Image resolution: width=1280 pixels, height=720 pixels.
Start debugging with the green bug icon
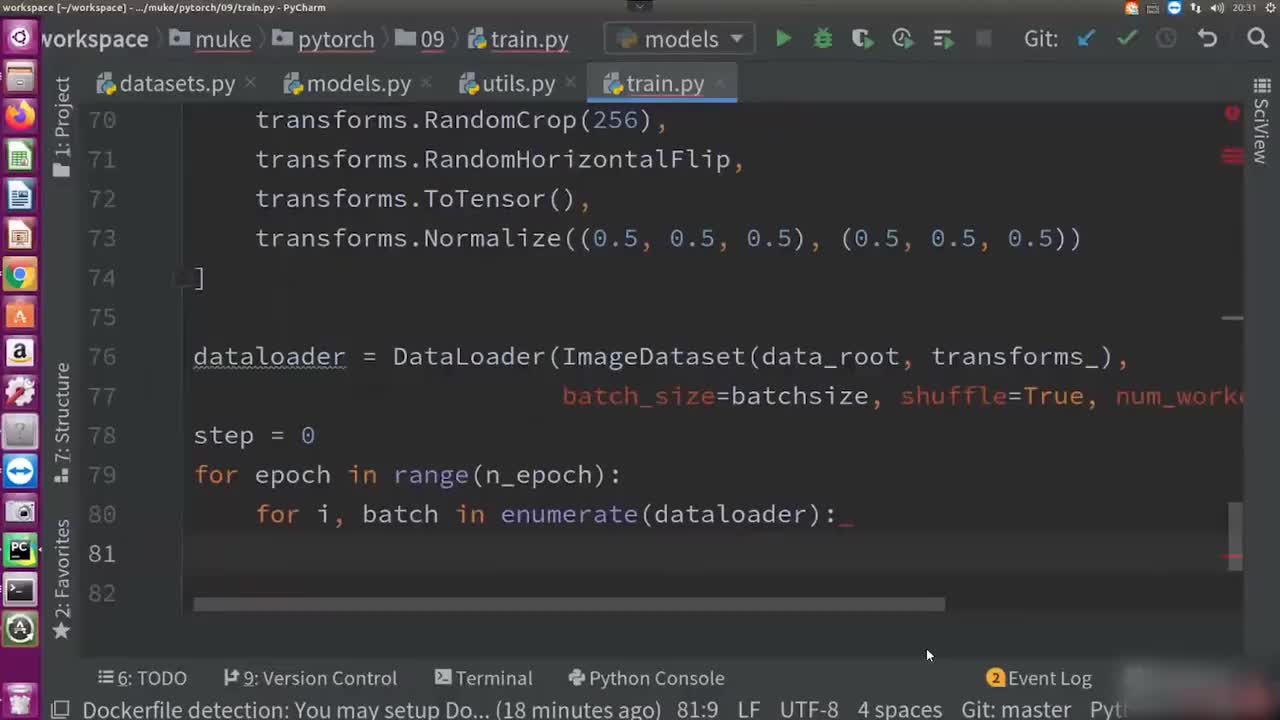coord(823,39)
